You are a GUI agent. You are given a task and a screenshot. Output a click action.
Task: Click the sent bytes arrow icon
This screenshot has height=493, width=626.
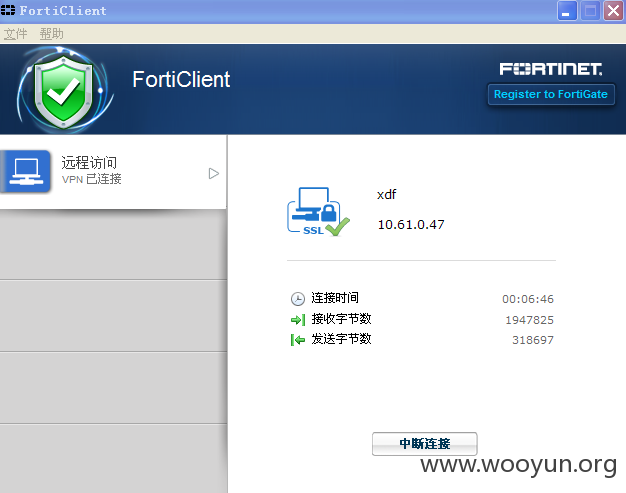tap(297, 340)
